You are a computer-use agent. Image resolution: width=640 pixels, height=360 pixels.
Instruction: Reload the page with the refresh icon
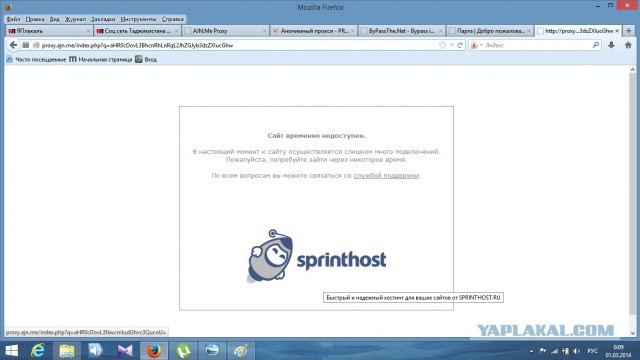pos(460,45)
